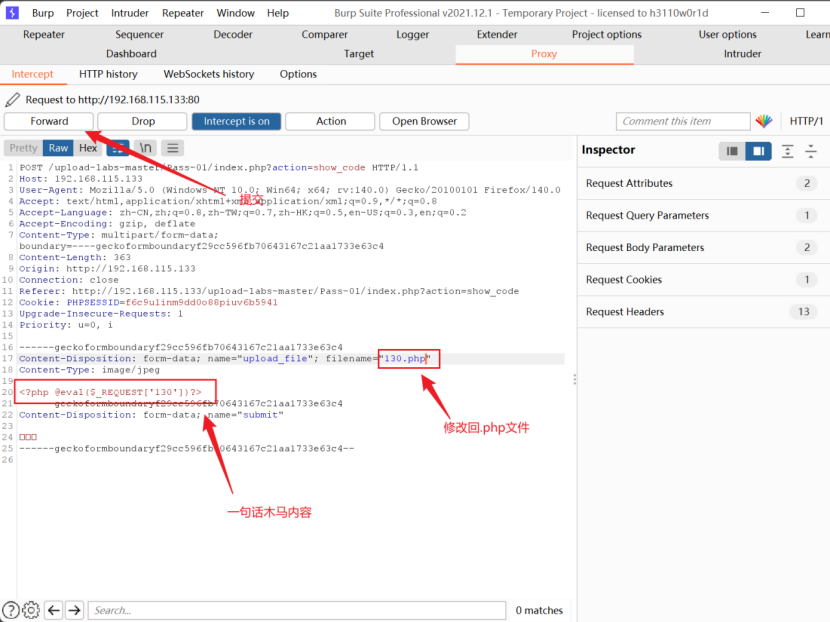Switch to the Dashboard tab
Screen dimensions: 830x622
(x=131, y=54)
